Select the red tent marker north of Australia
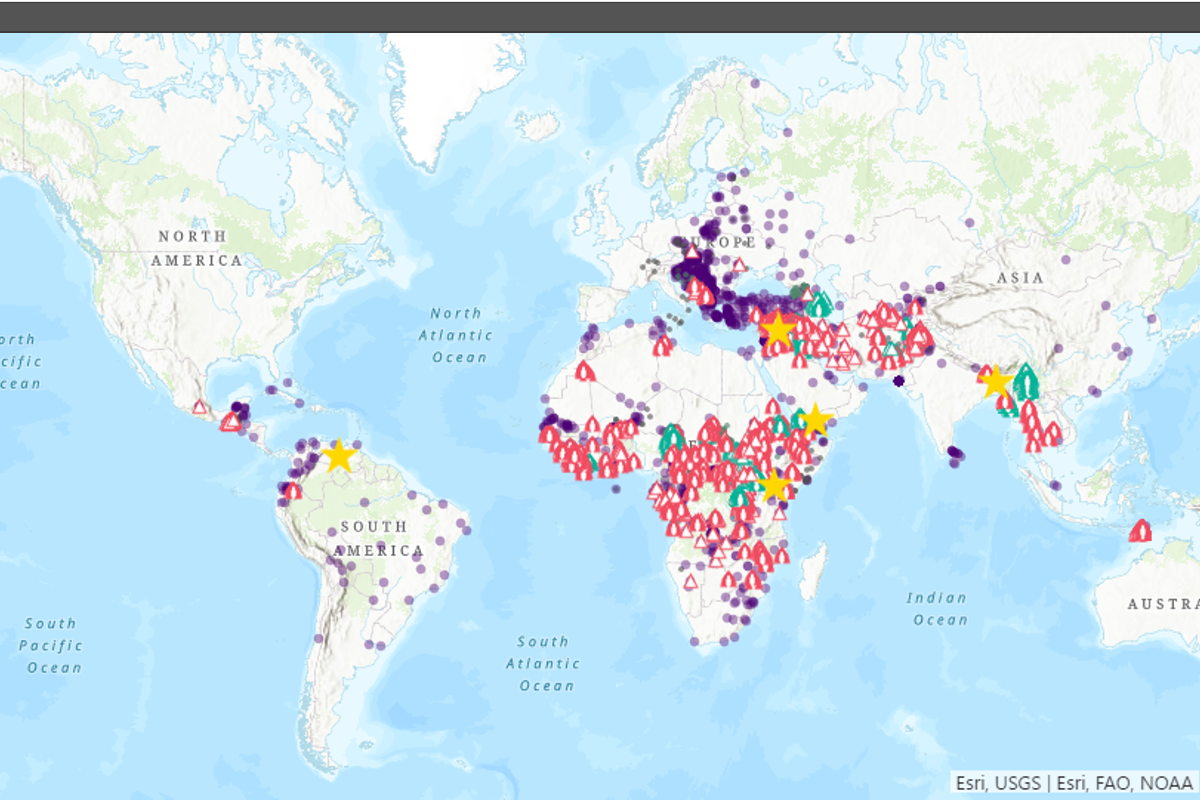The width and height of the screenshot is (1200, 800). click(1139, 531)
